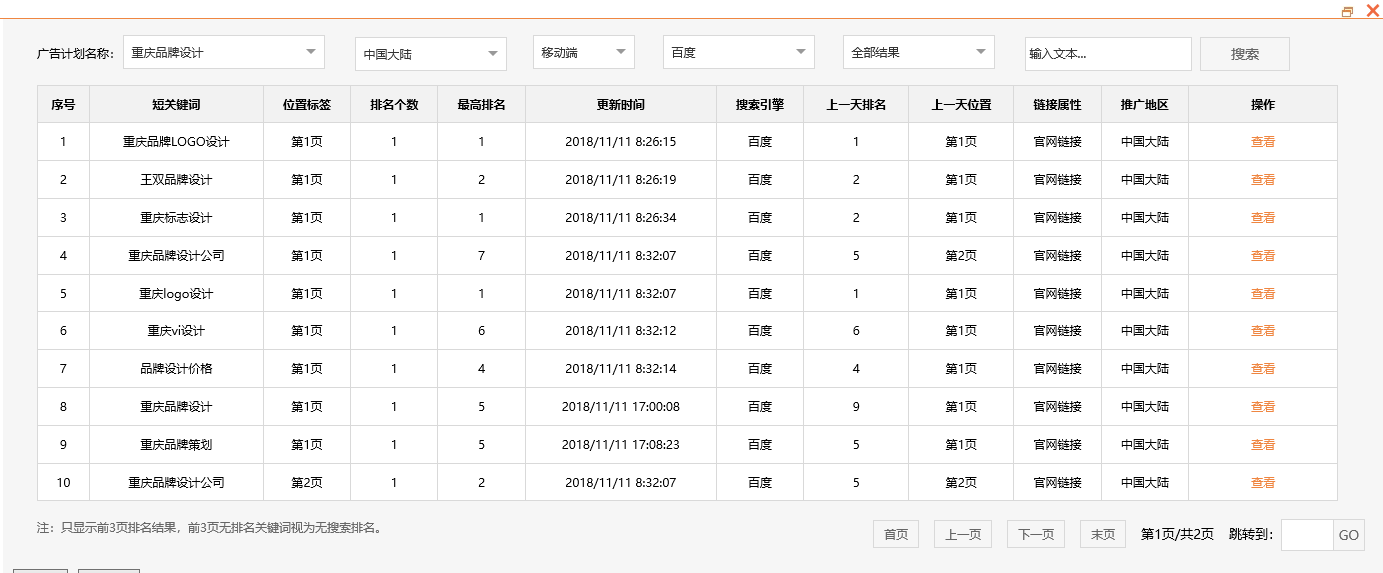Click 查看 for 重庆品牌策划 row
Image resolution: width=1383 pixels, height=573 pixels.
click(1263, 445)
